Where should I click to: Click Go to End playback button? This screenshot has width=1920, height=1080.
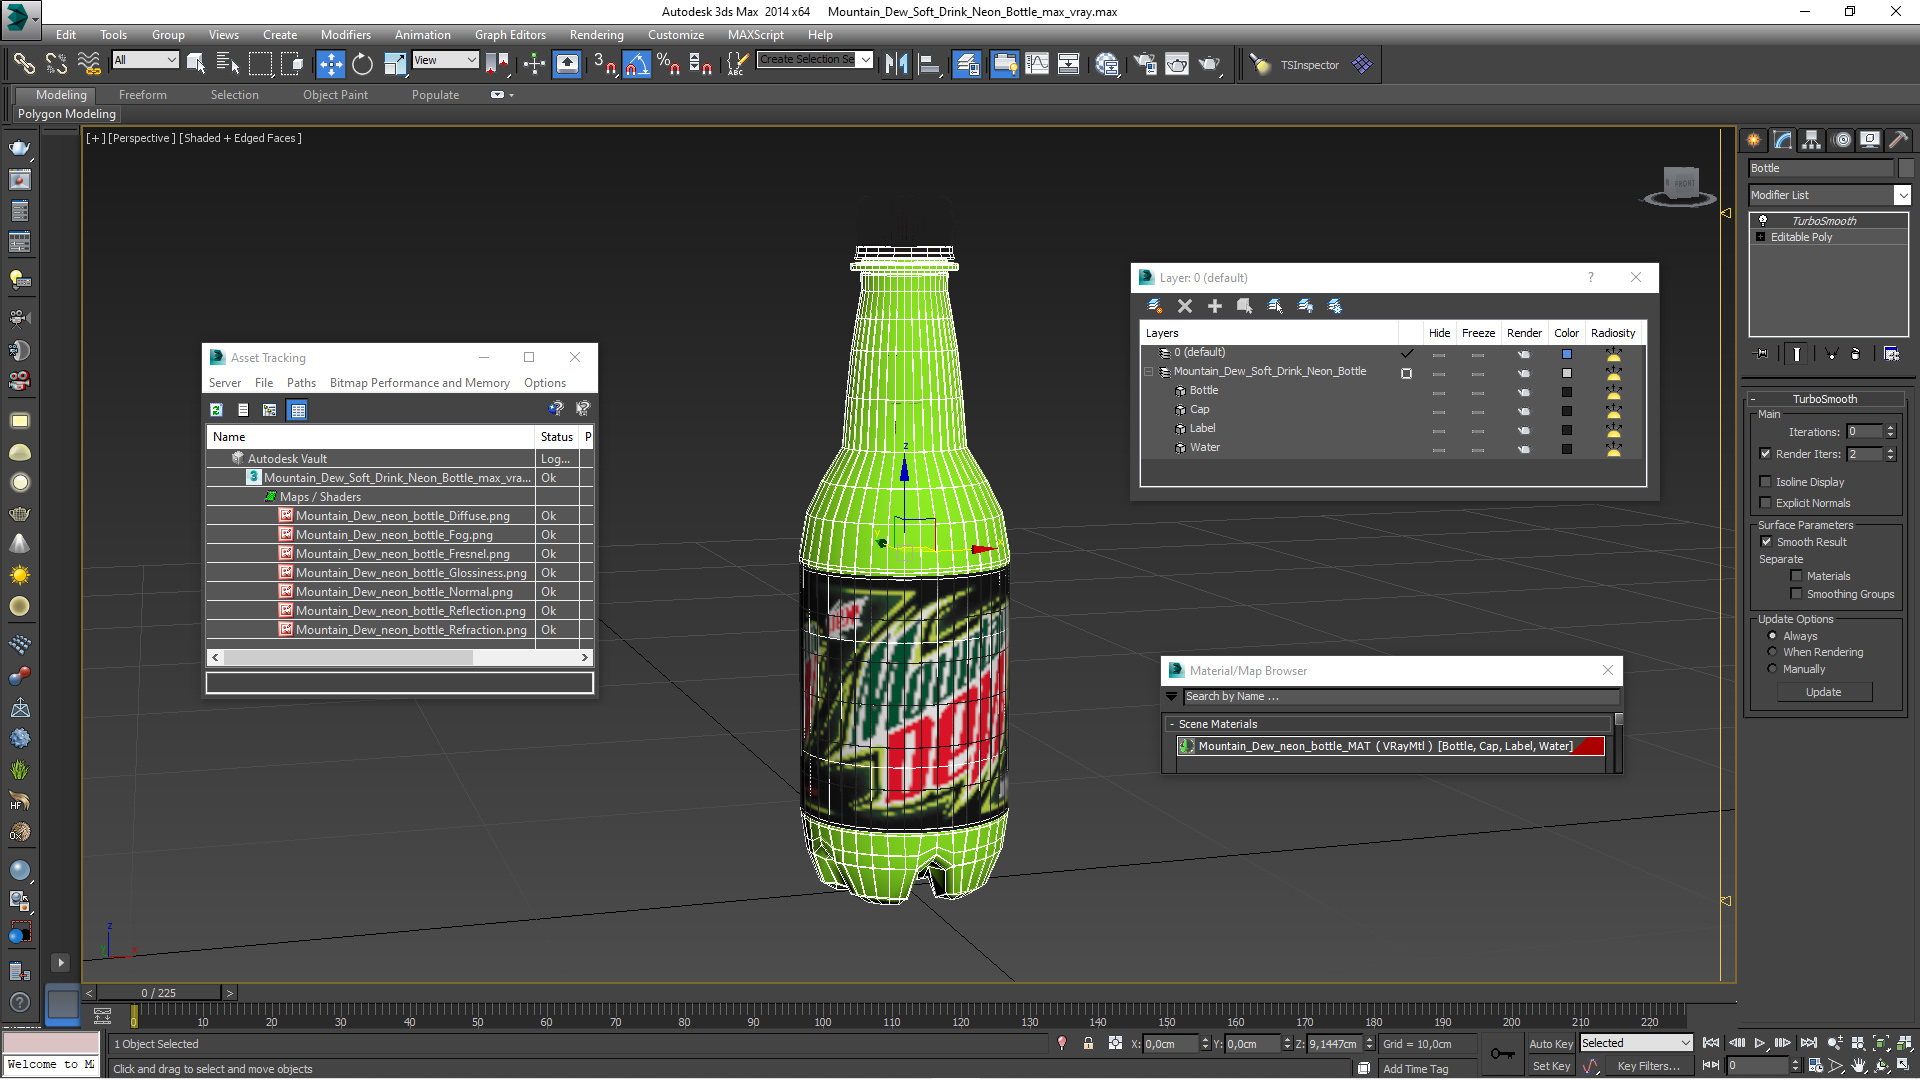pyautogui.click(x=1808, y=1043)
